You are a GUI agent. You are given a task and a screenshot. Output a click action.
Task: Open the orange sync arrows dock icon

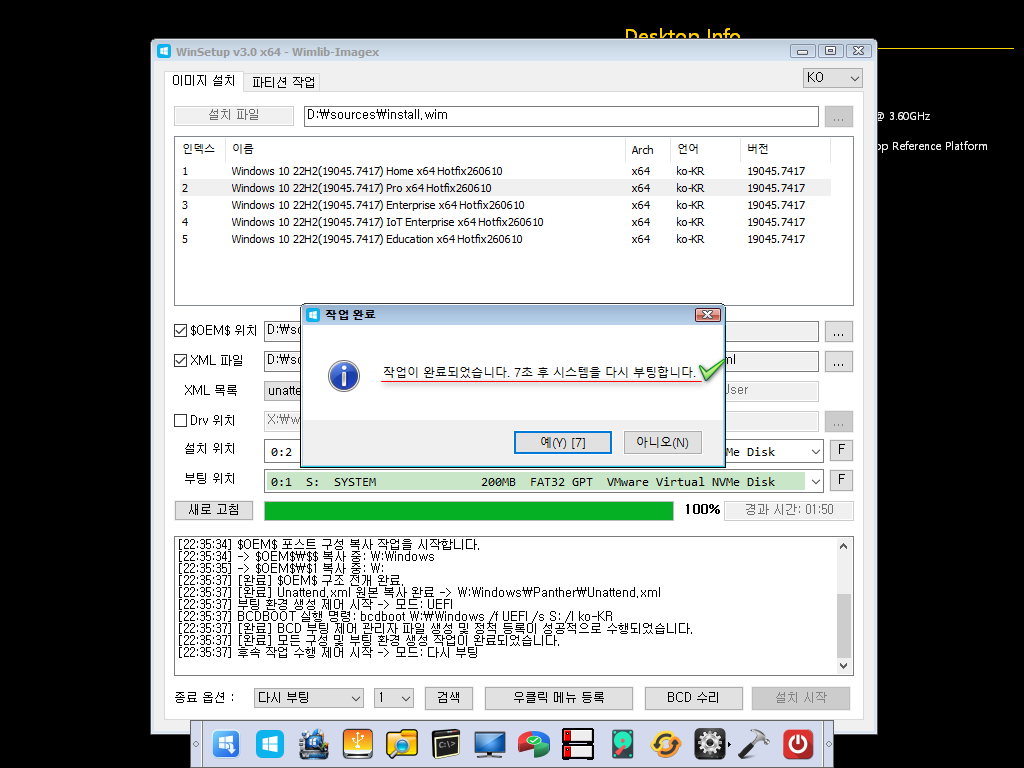666,743
